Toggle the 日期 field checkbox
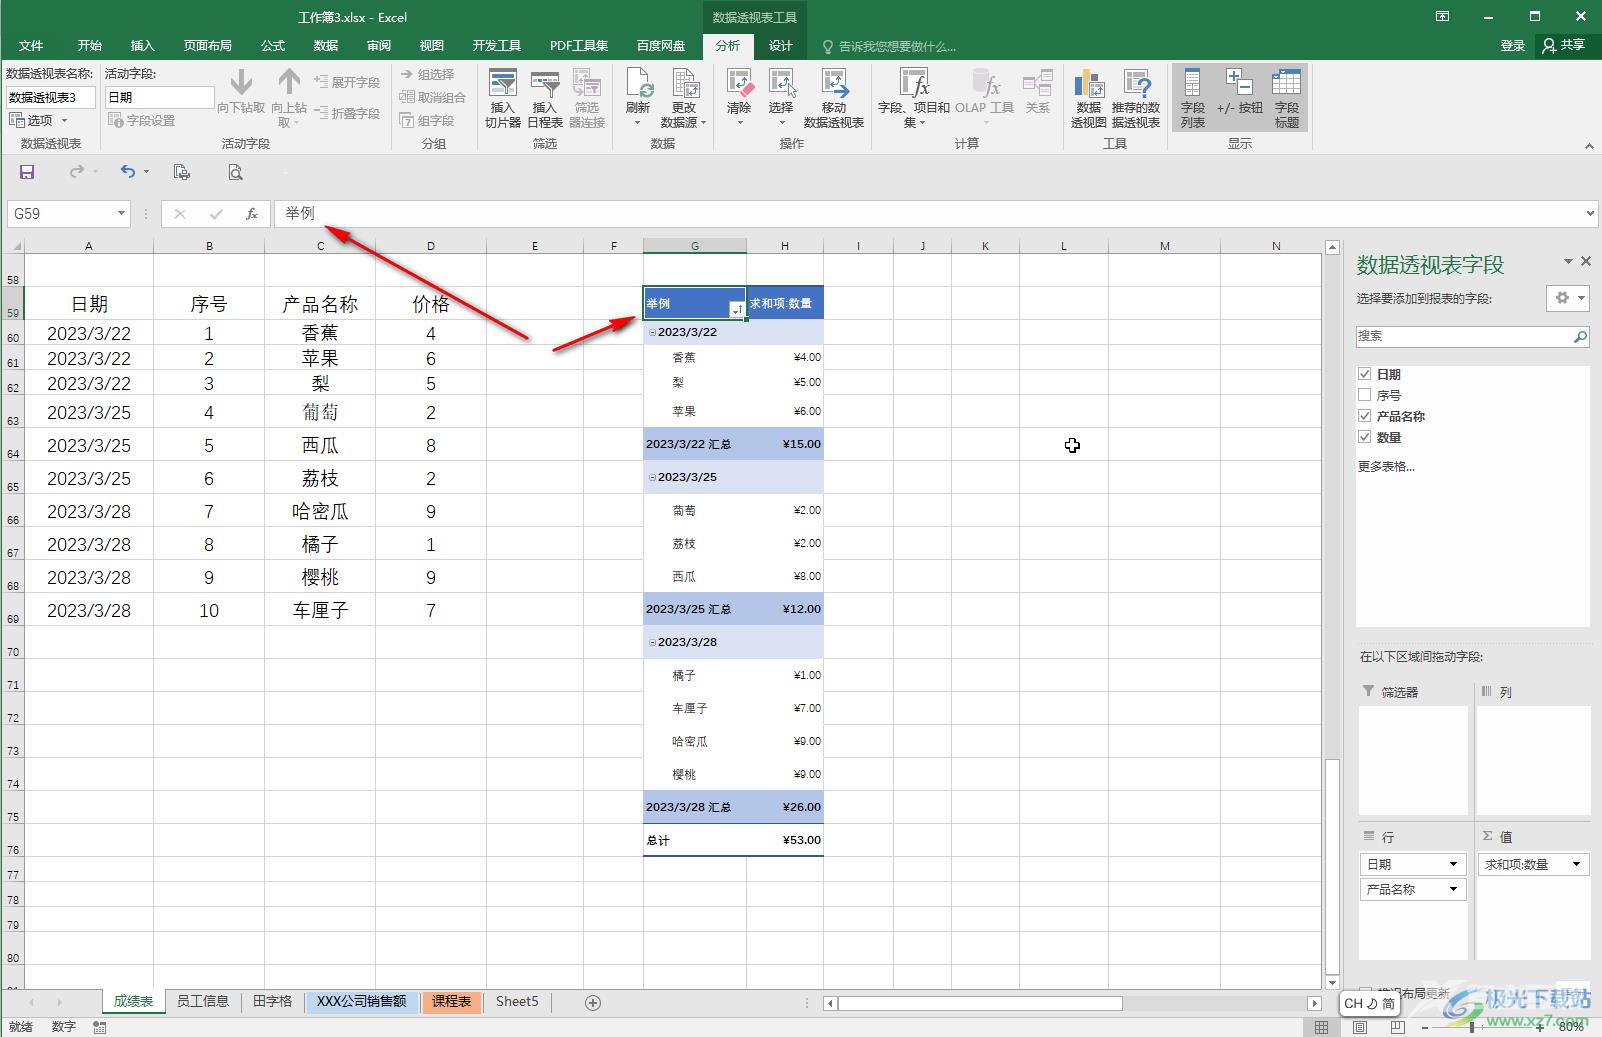This screenshot has width=1602, height=1037. click(1364, 374)
